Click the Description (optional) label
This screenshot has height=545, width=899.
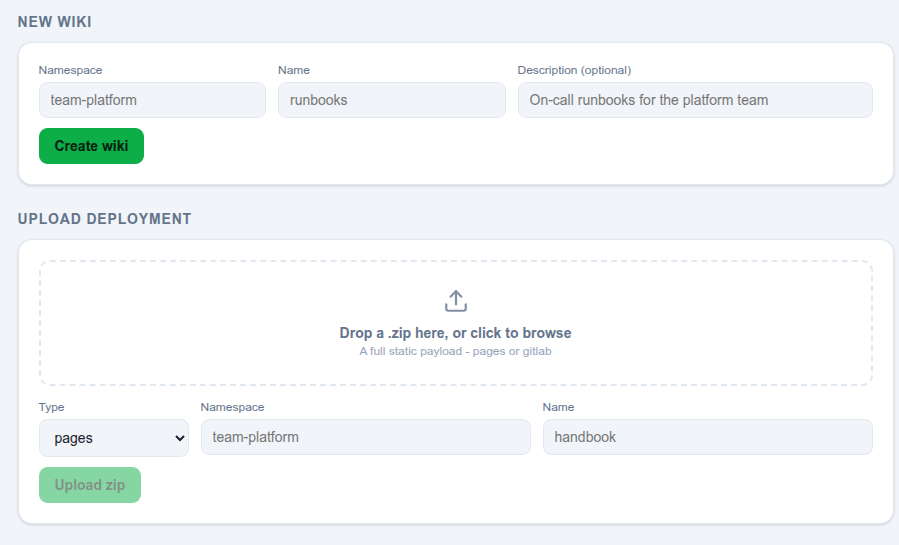(x=574, y=70)
